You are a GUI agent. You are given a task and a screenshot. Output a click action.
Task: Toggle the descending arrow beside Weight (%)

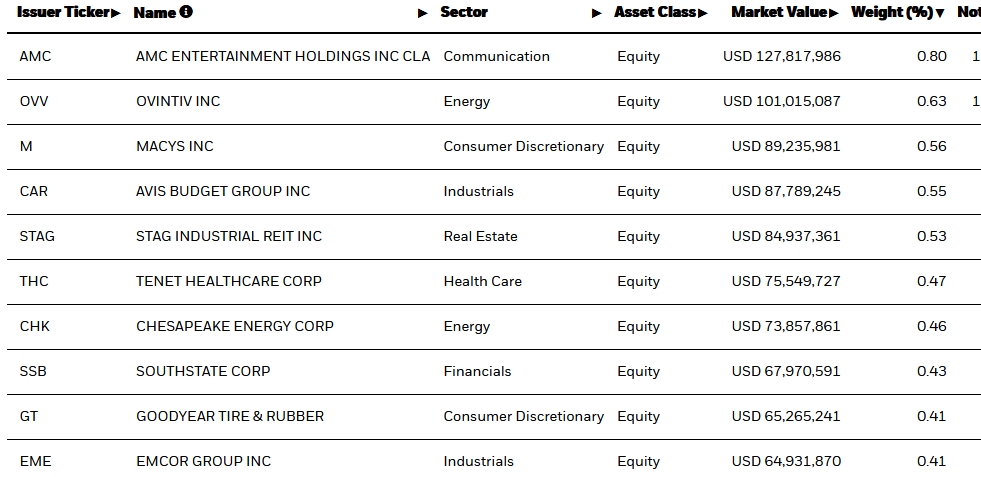coord(940,13)
